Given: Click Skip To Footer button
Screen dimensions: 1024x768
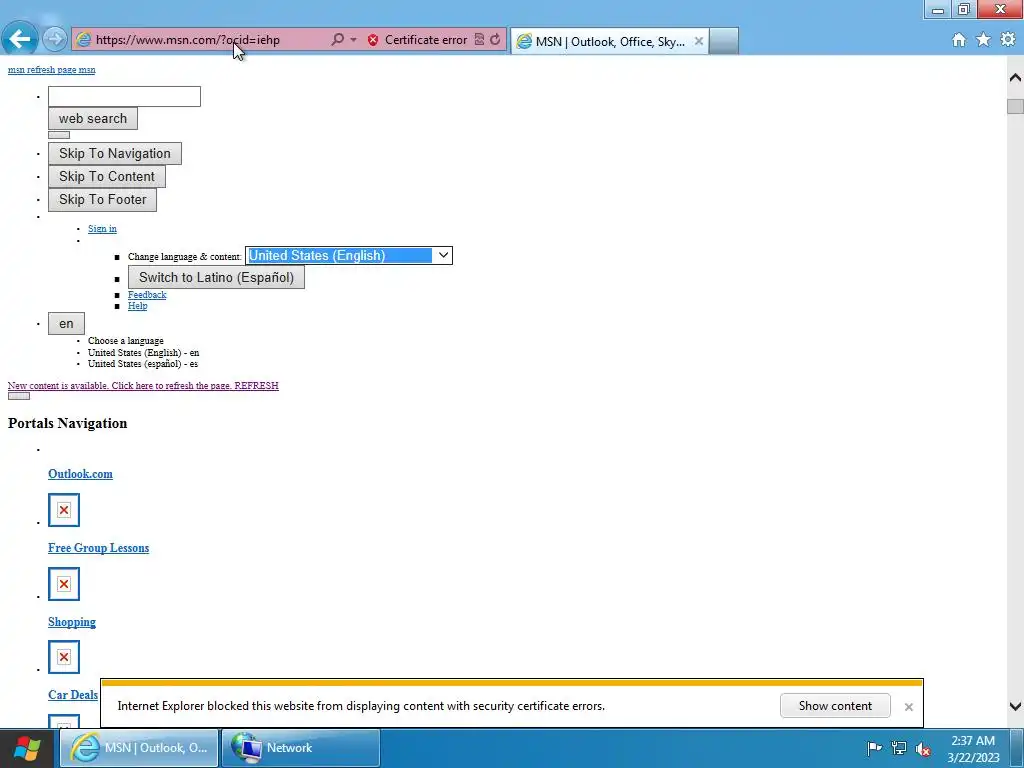Looking at the screenshot, I should click(103, 199).
